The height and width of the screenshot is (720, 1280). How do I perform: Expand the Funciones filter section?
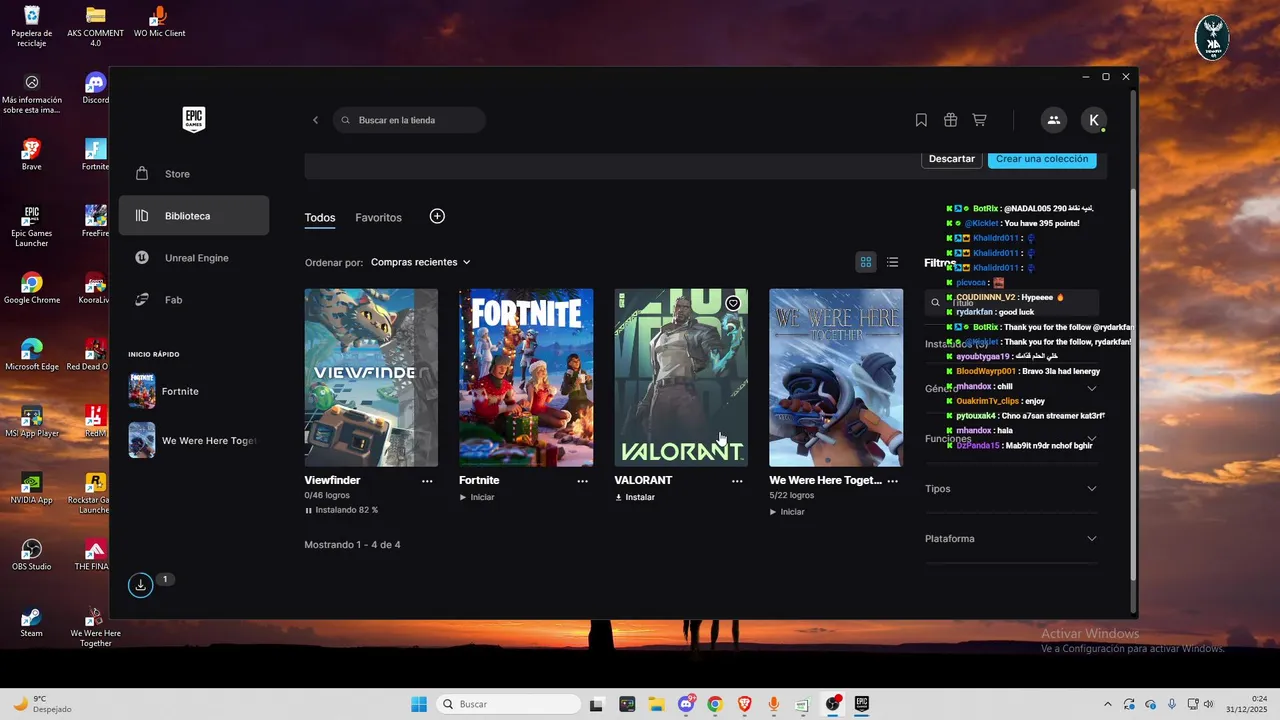pyautogui.click(x=1011, y=438)
